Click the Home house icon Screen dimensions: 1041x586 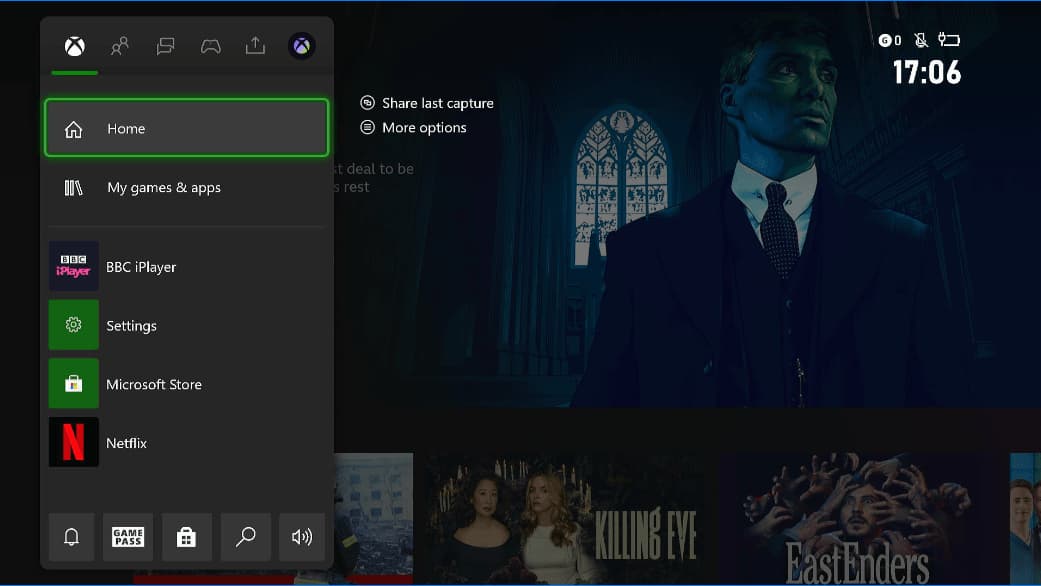73,129
